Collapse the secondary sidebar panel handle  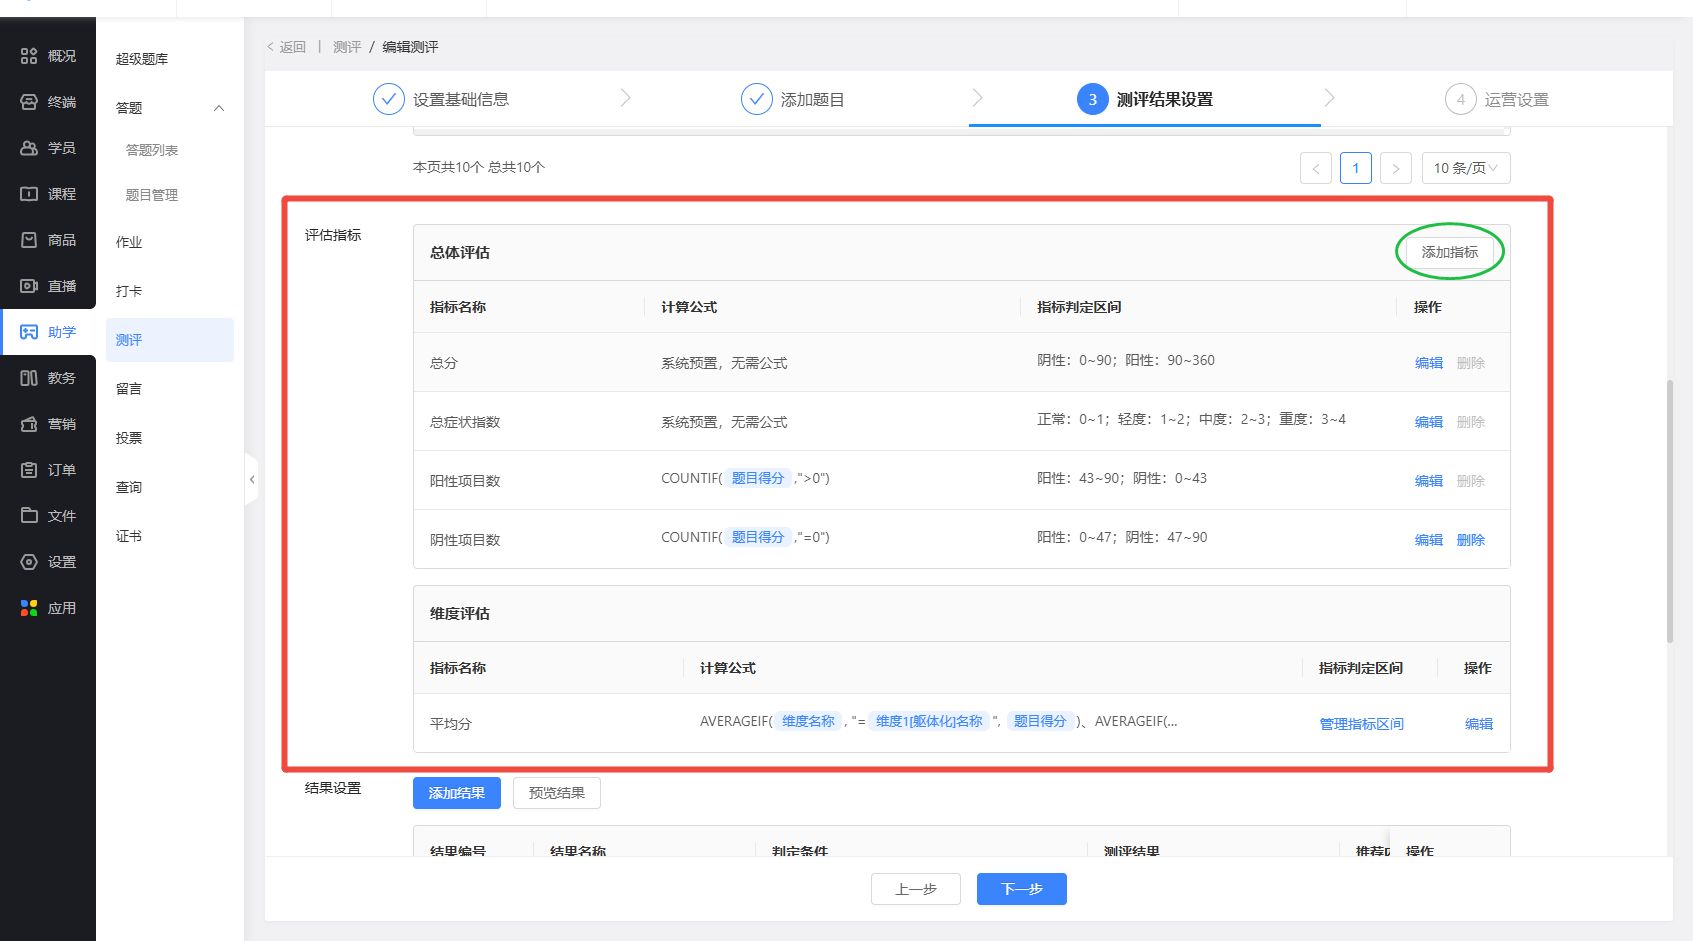tap(252, 480)
